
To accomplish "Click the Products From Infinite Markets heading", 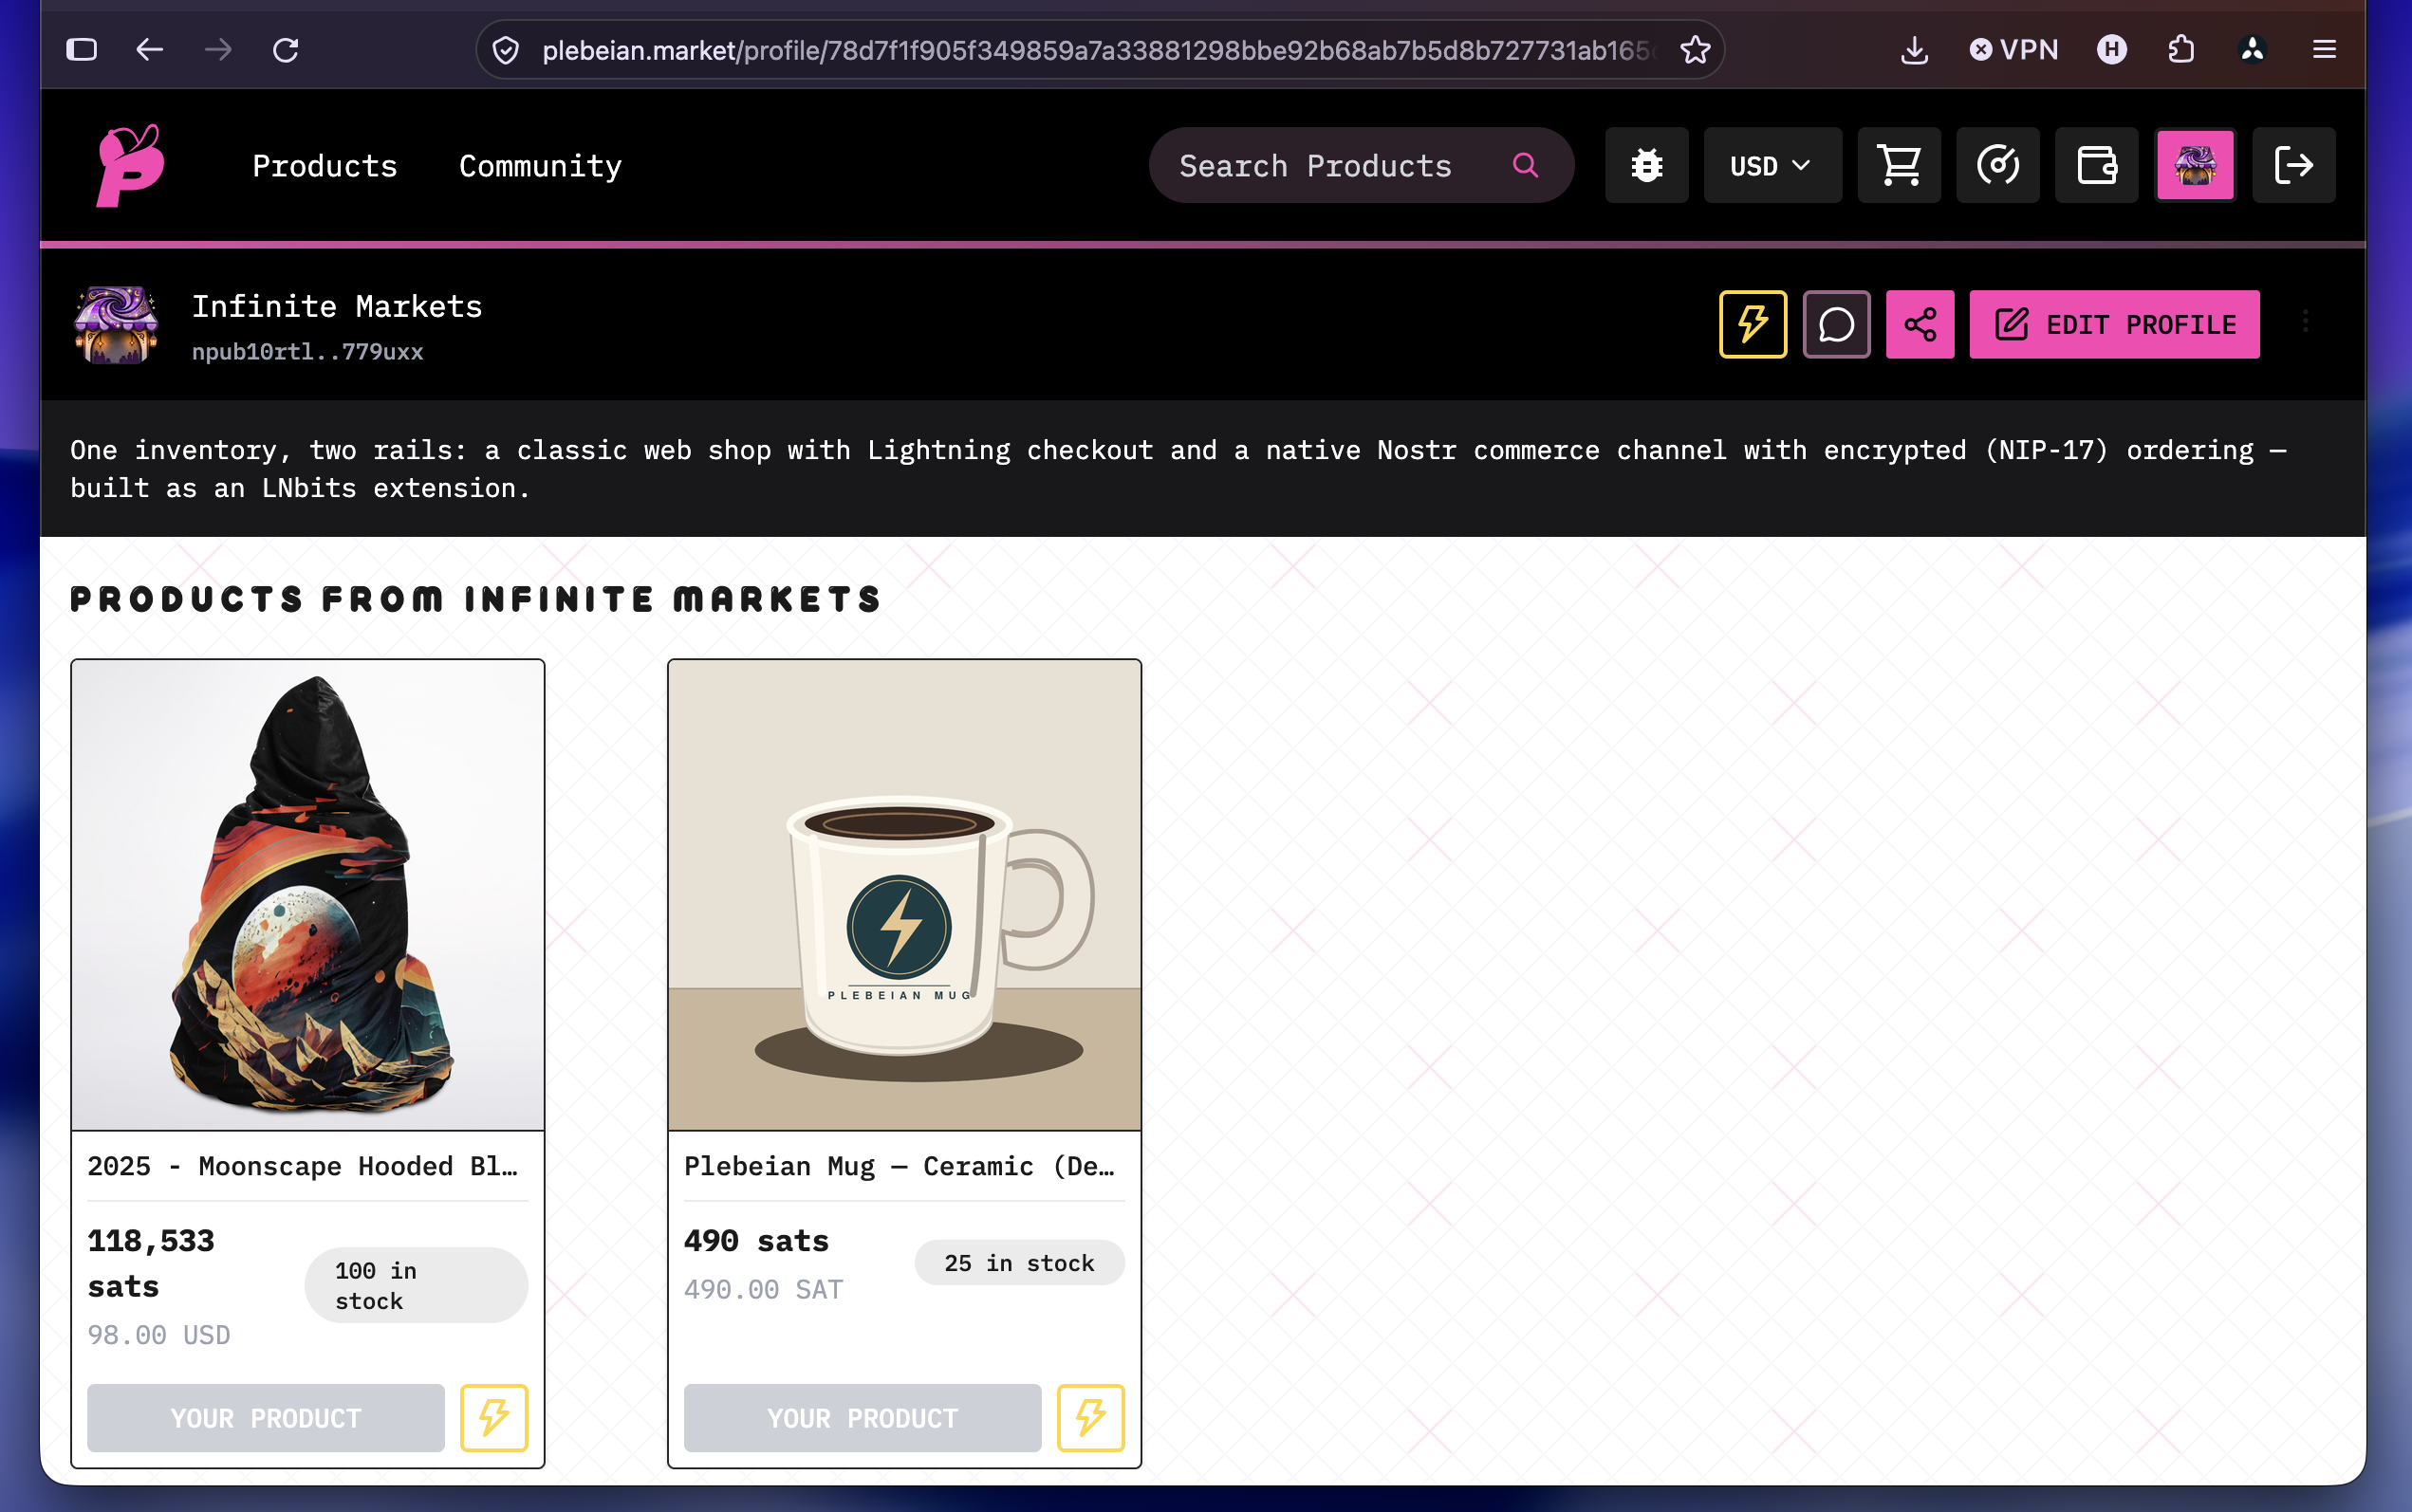I will pyautogui.click(x=476, y=599).
